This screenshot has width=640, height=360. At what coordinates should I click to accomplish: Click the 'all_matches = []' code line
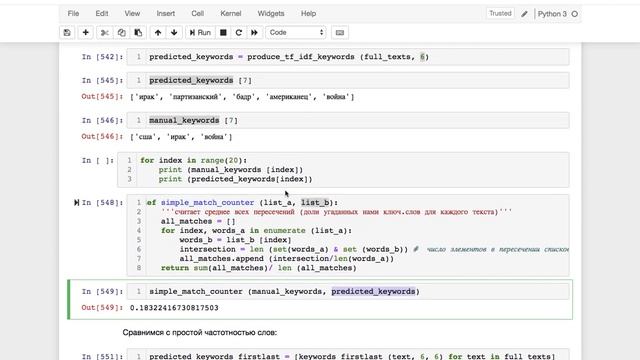(198, 221)
